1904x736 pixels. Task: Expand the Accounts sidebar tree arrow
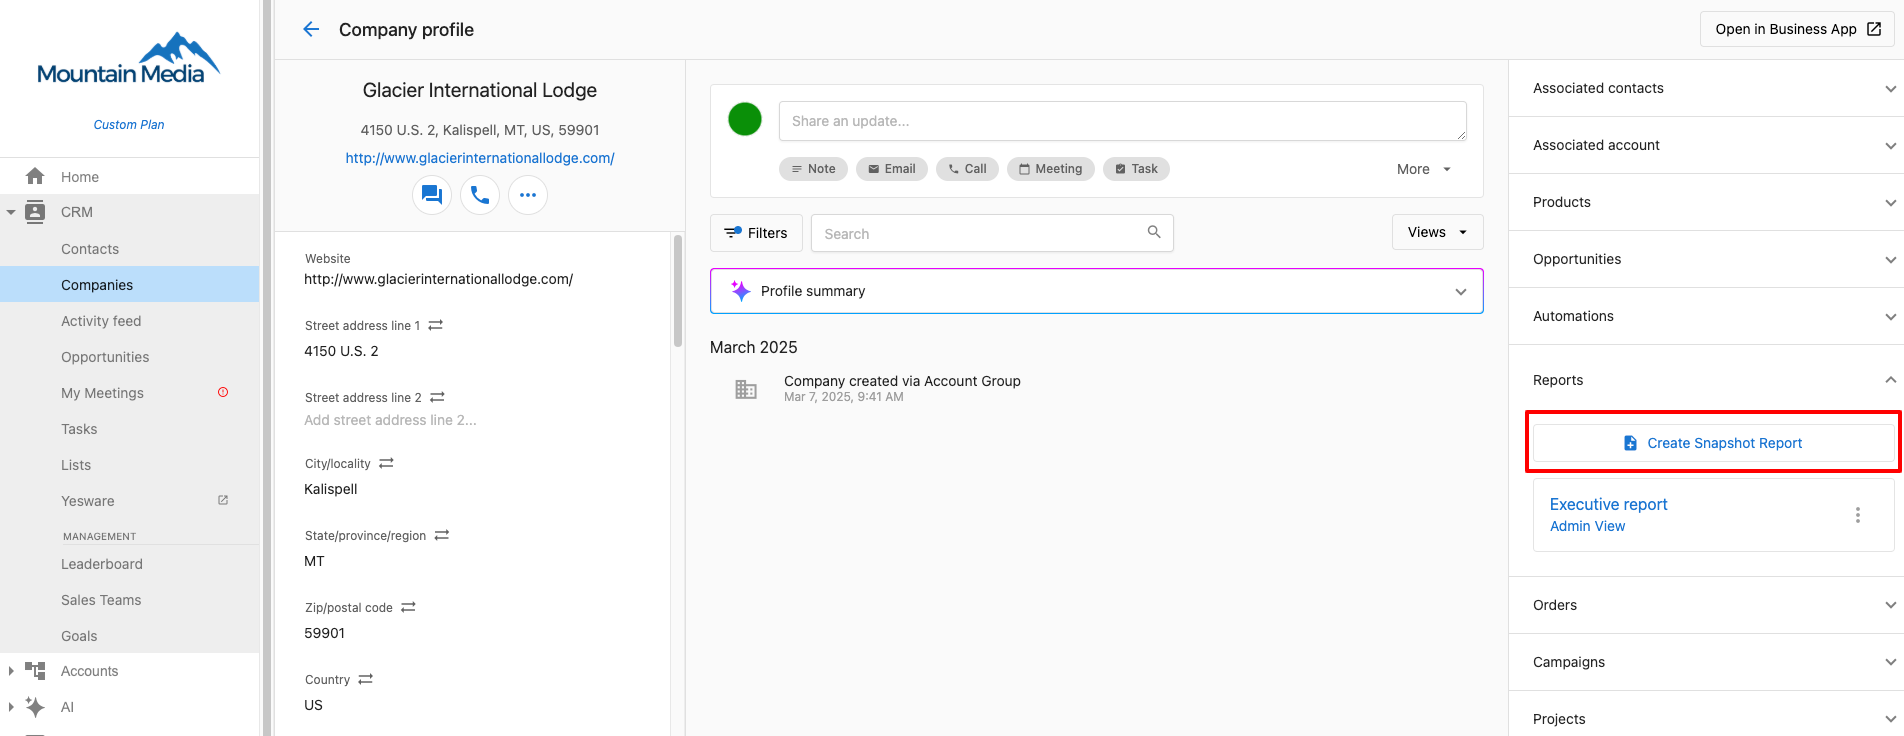point(11,671)
